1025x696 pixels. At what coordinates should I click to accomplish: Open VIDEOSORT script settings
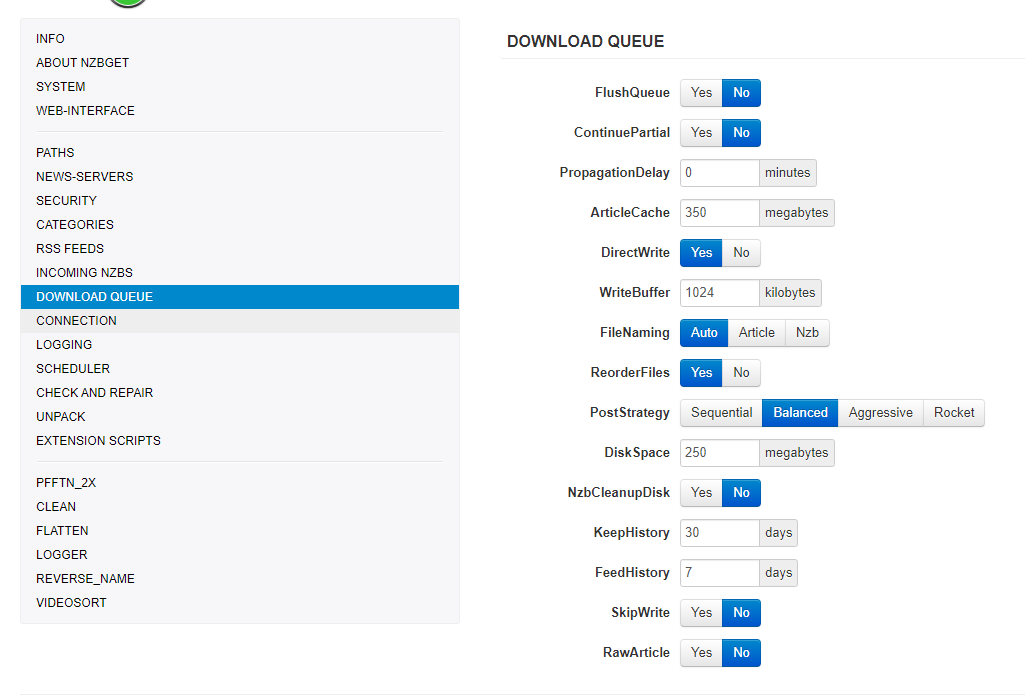71,603
